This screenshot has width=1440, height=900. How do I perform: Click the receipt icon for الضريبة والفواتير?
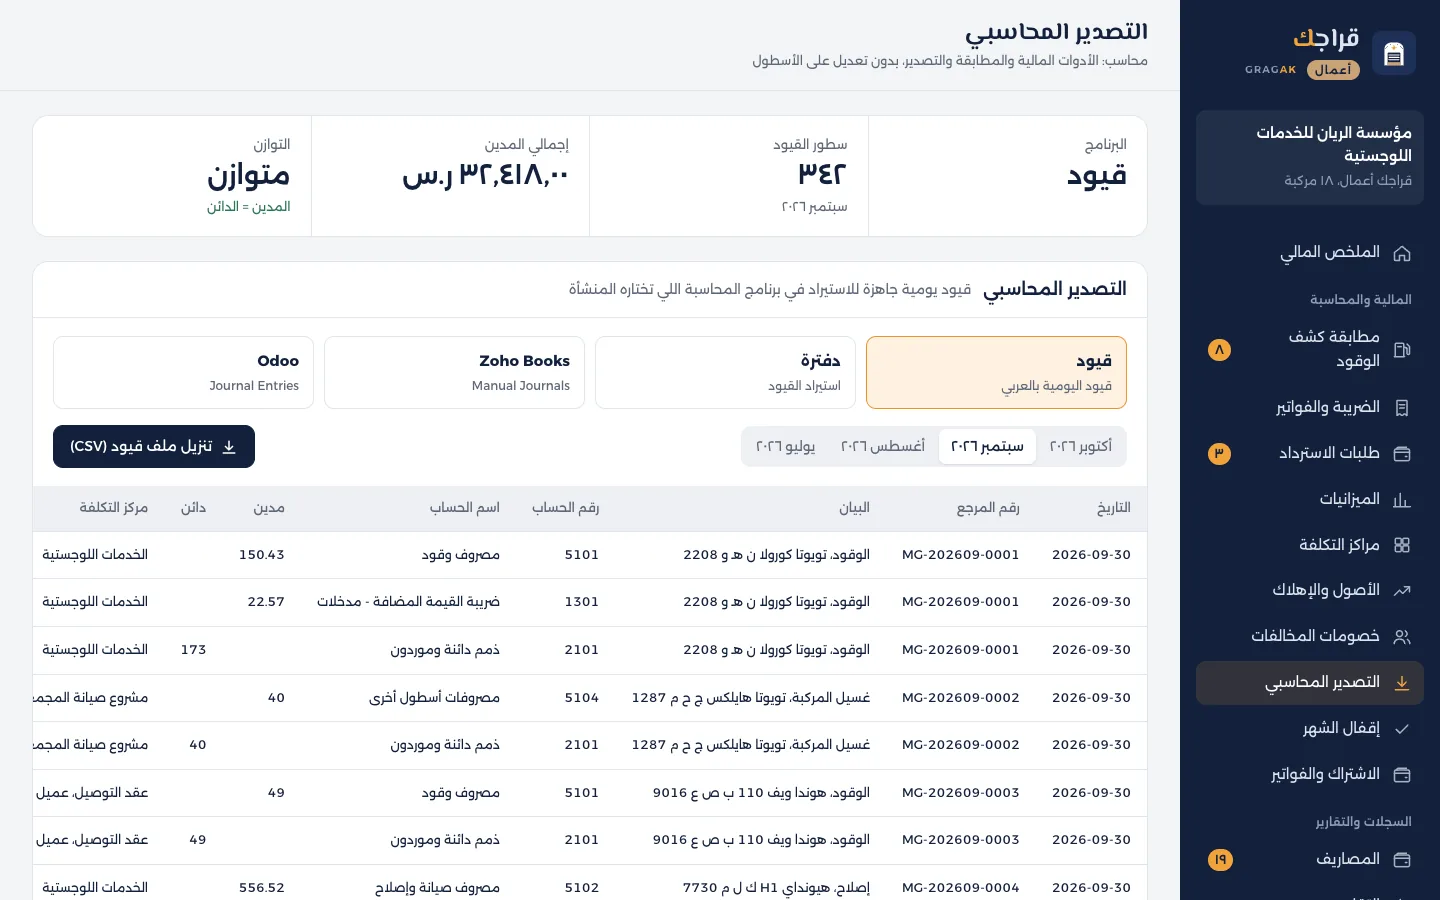tap(1402, 408)
